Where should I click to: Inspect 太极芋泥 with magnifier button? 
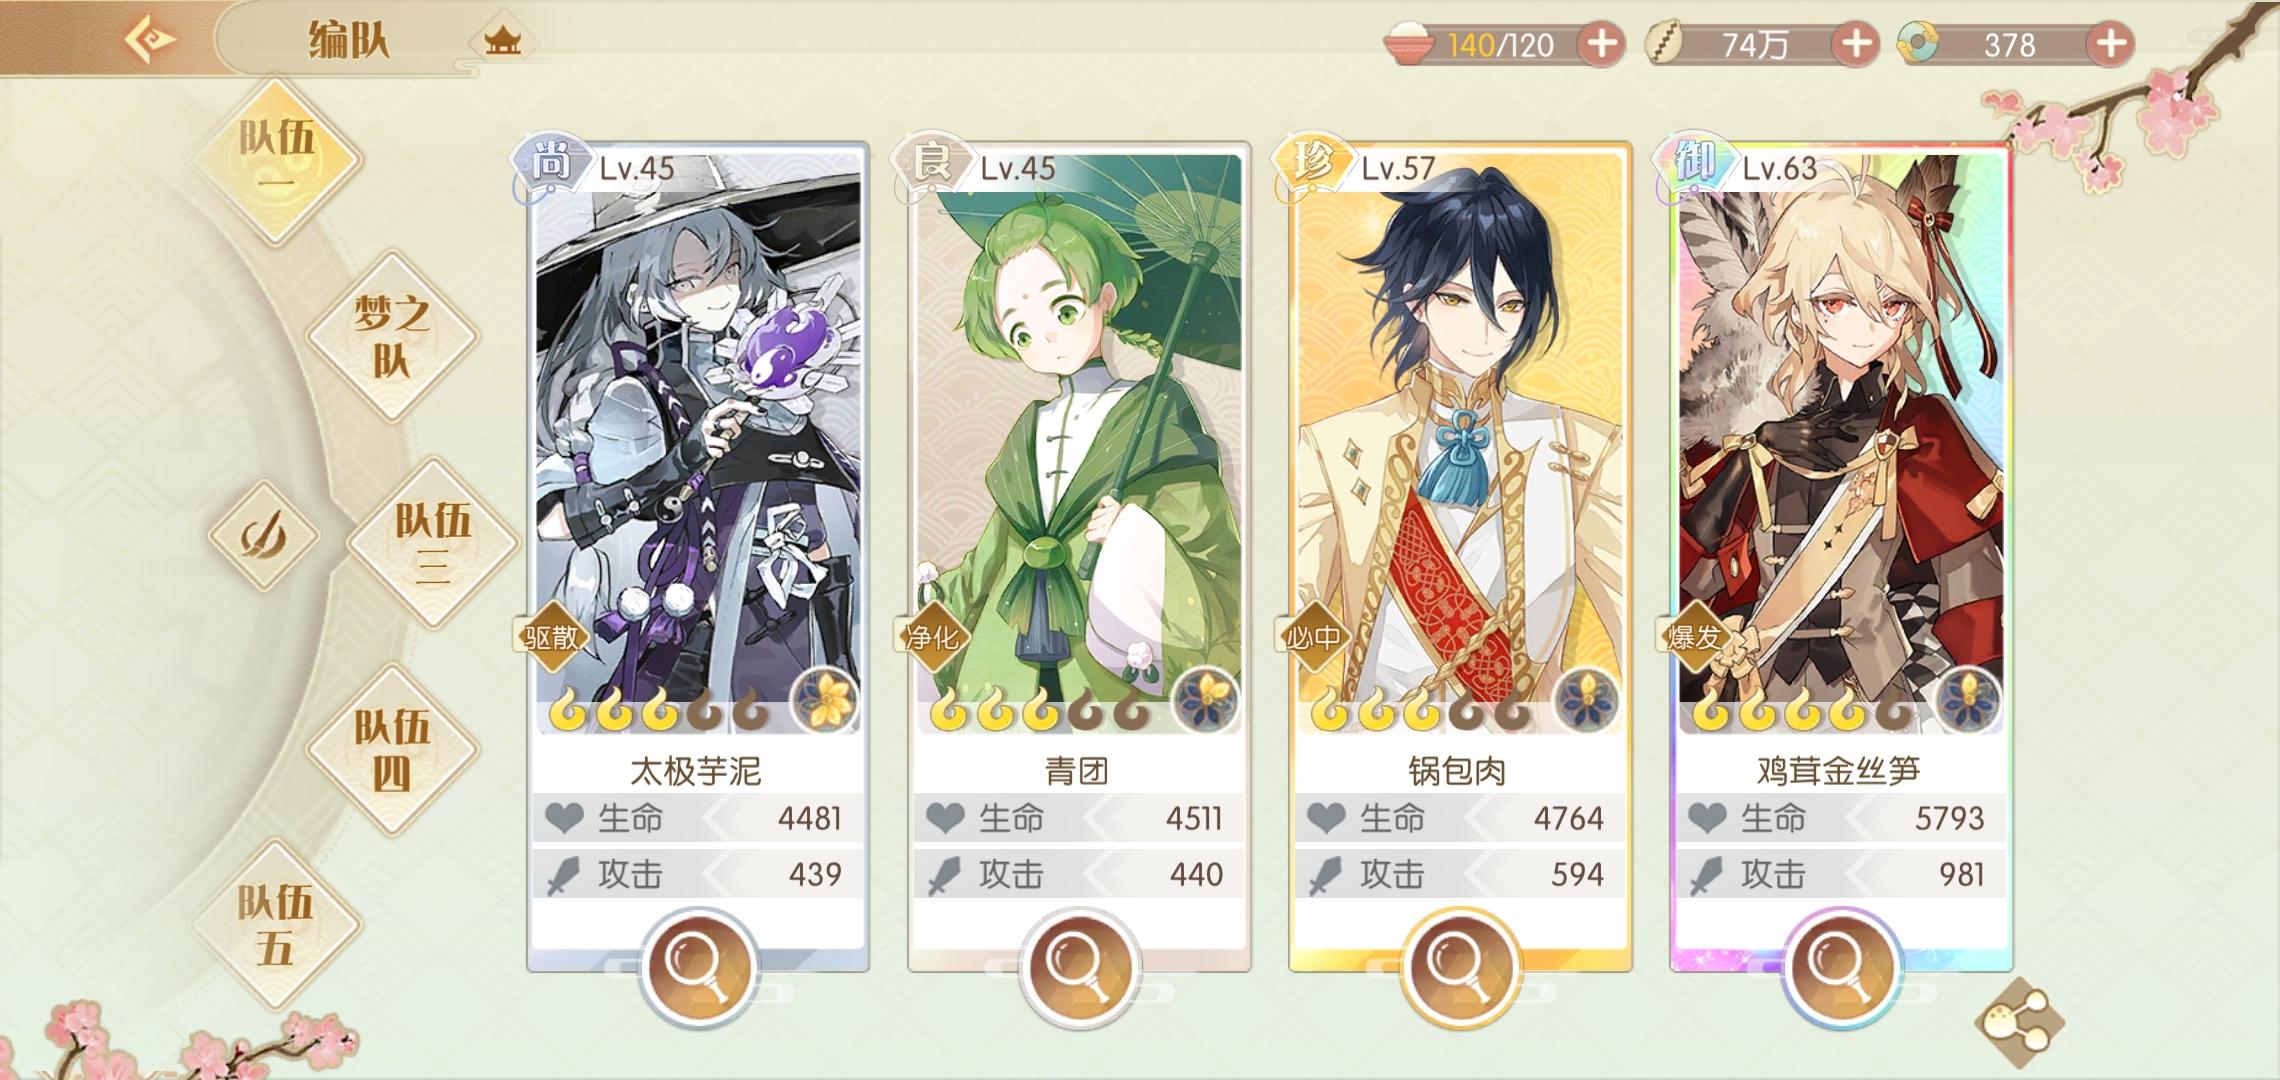tap(698, 967)
